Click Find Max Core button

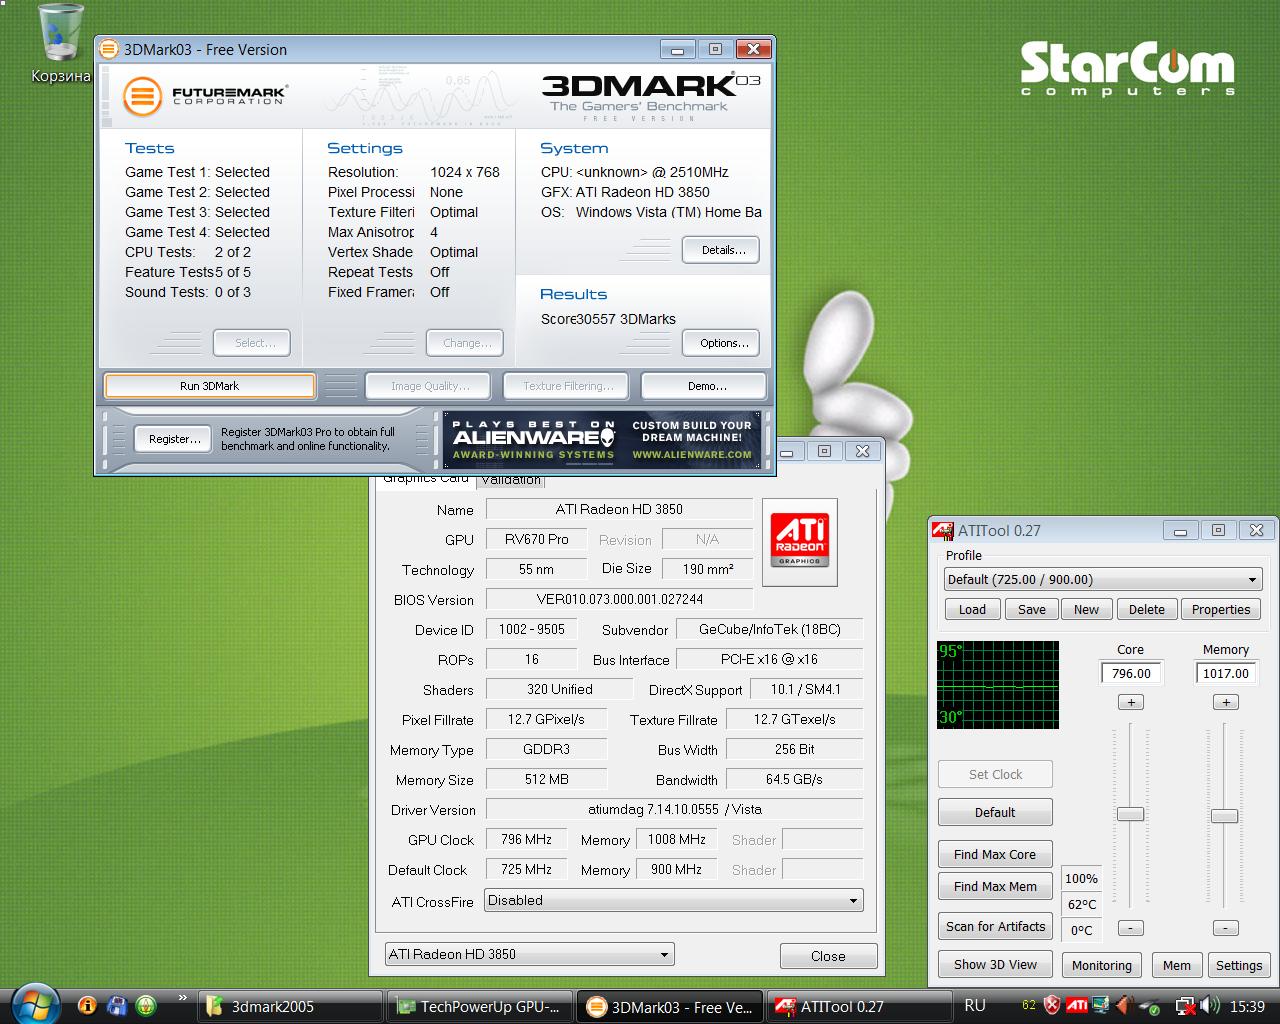pyautogui.click(x=995, y=854)
